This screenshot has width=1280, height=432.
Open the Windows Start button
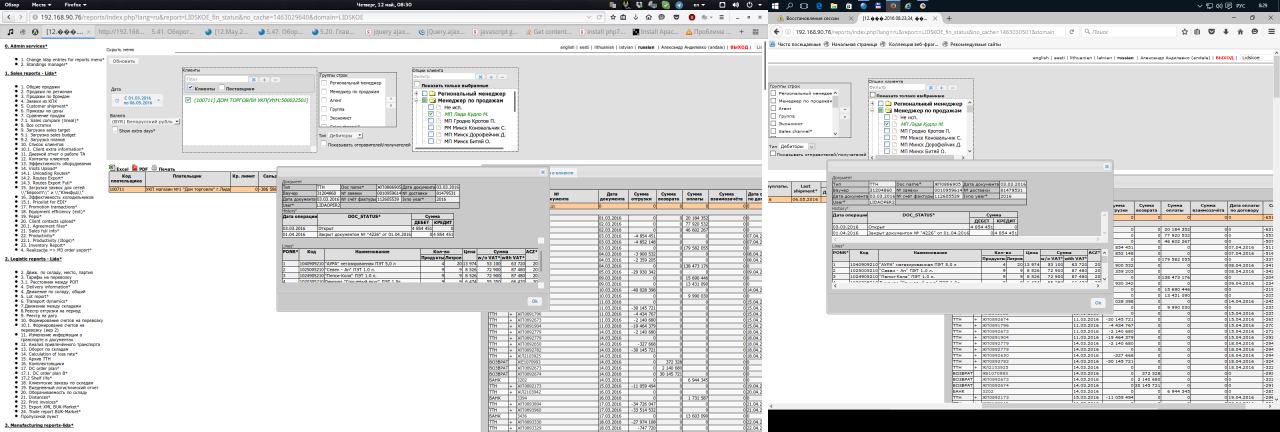point(775,6)
